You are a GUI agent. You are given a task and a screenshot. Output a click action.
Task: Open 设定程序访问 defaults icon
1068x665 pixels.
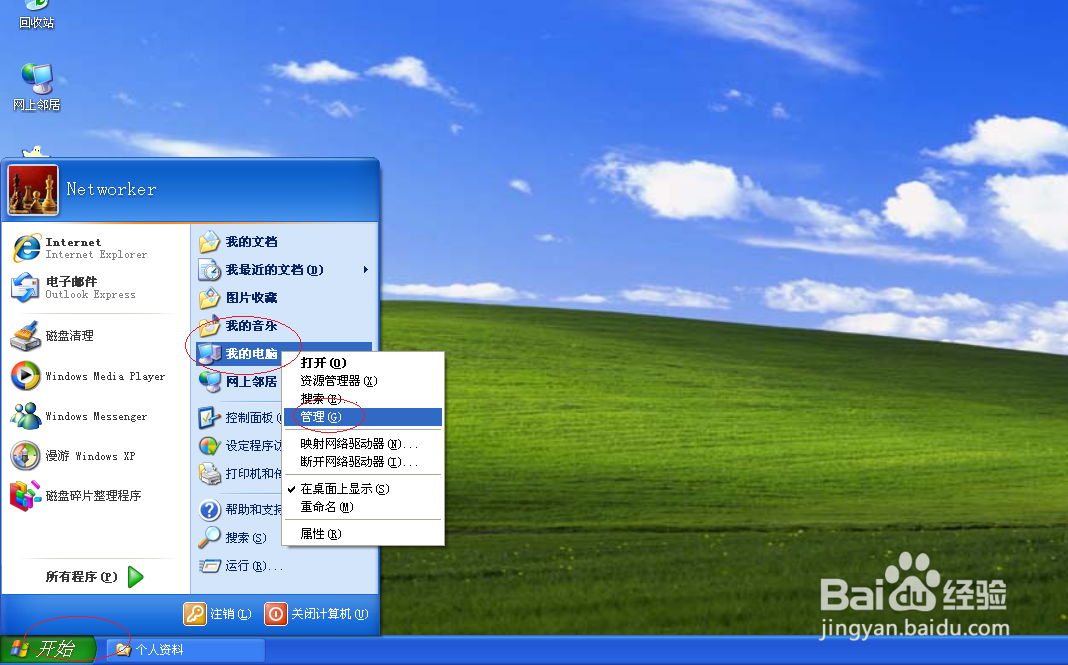point(209,446)
